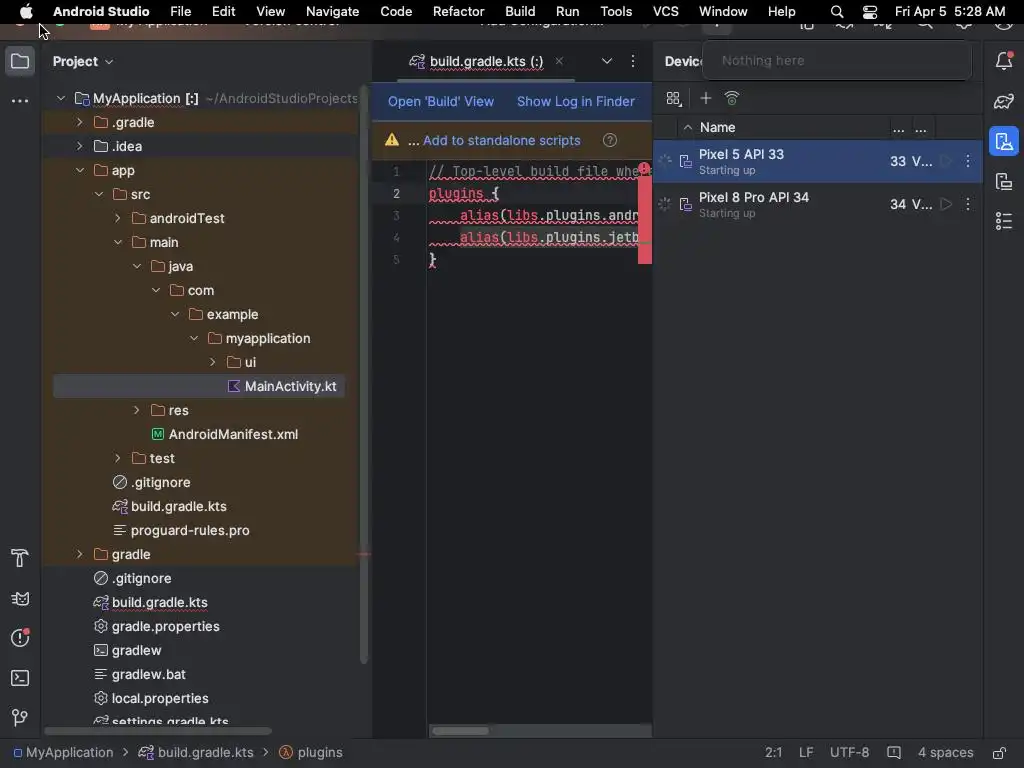This screenshot has height=768, width=1024.
Task: Click the help question mark in warning banner
Action: pyautogui.click(x=610, y=140)
